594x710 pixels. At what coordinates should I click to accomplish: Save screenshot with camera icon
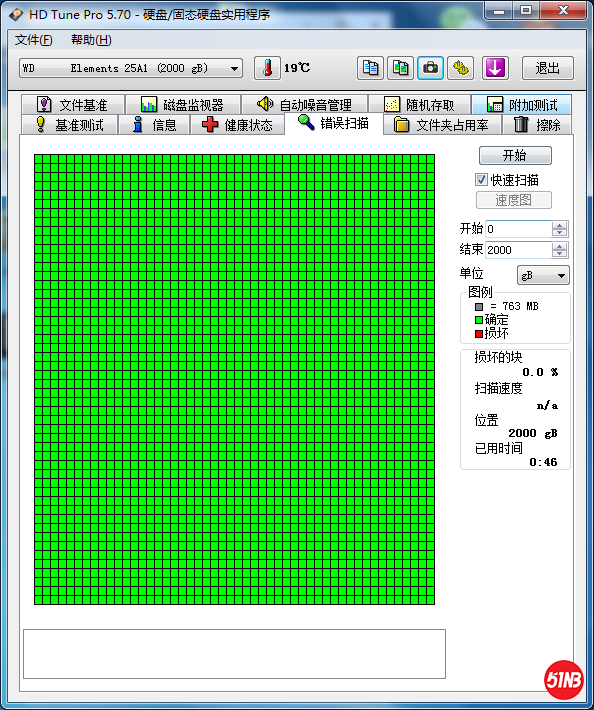coord(430,68)
